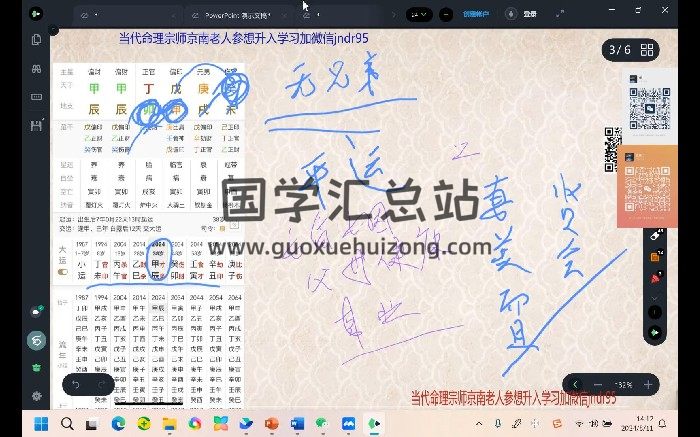Select the 2004 丙午 大运 column

[120, 260]
